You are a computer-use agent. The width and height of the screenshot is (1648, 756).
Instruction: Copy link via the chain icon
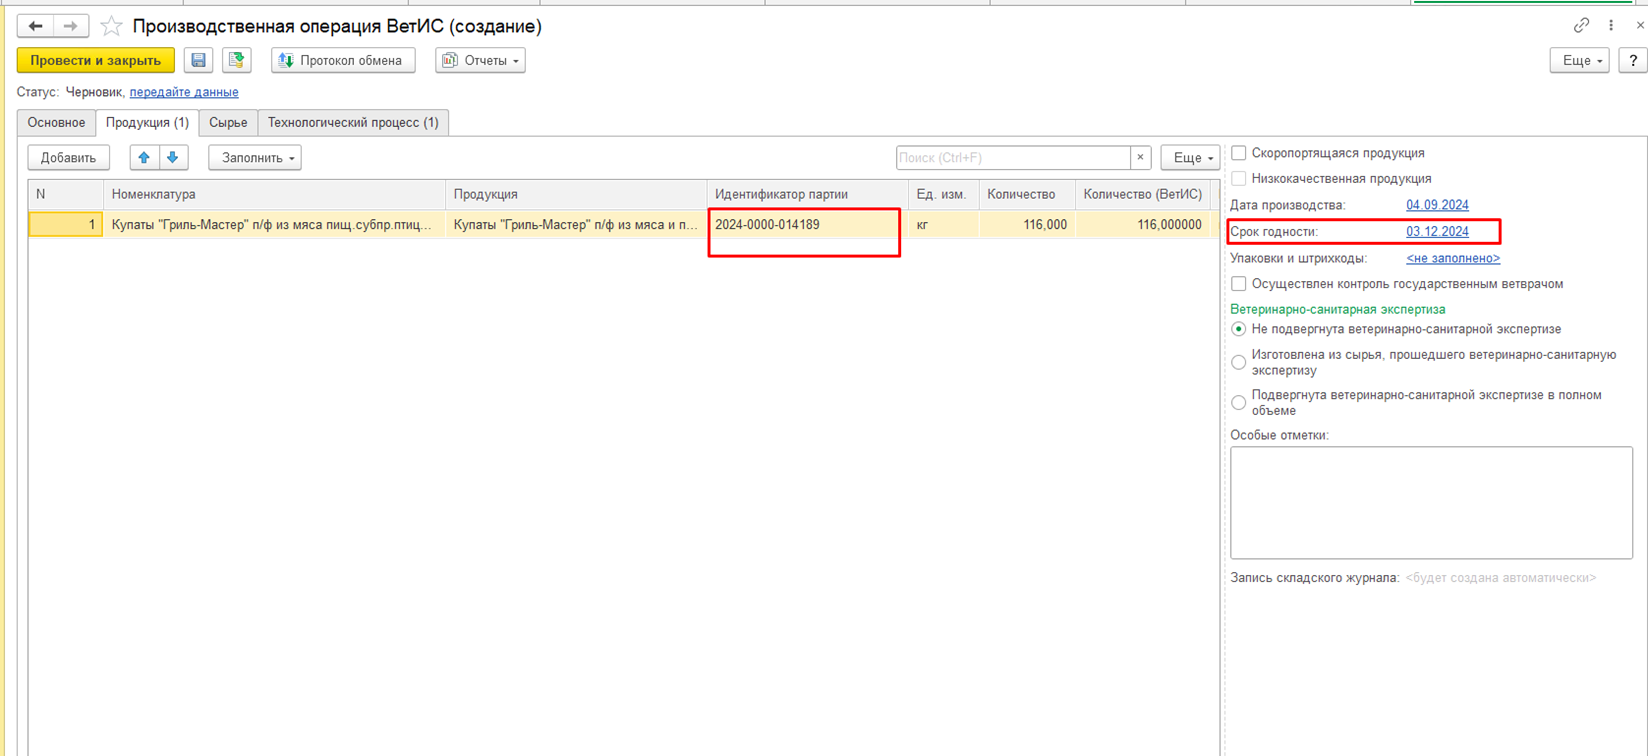pos(1581,25)
